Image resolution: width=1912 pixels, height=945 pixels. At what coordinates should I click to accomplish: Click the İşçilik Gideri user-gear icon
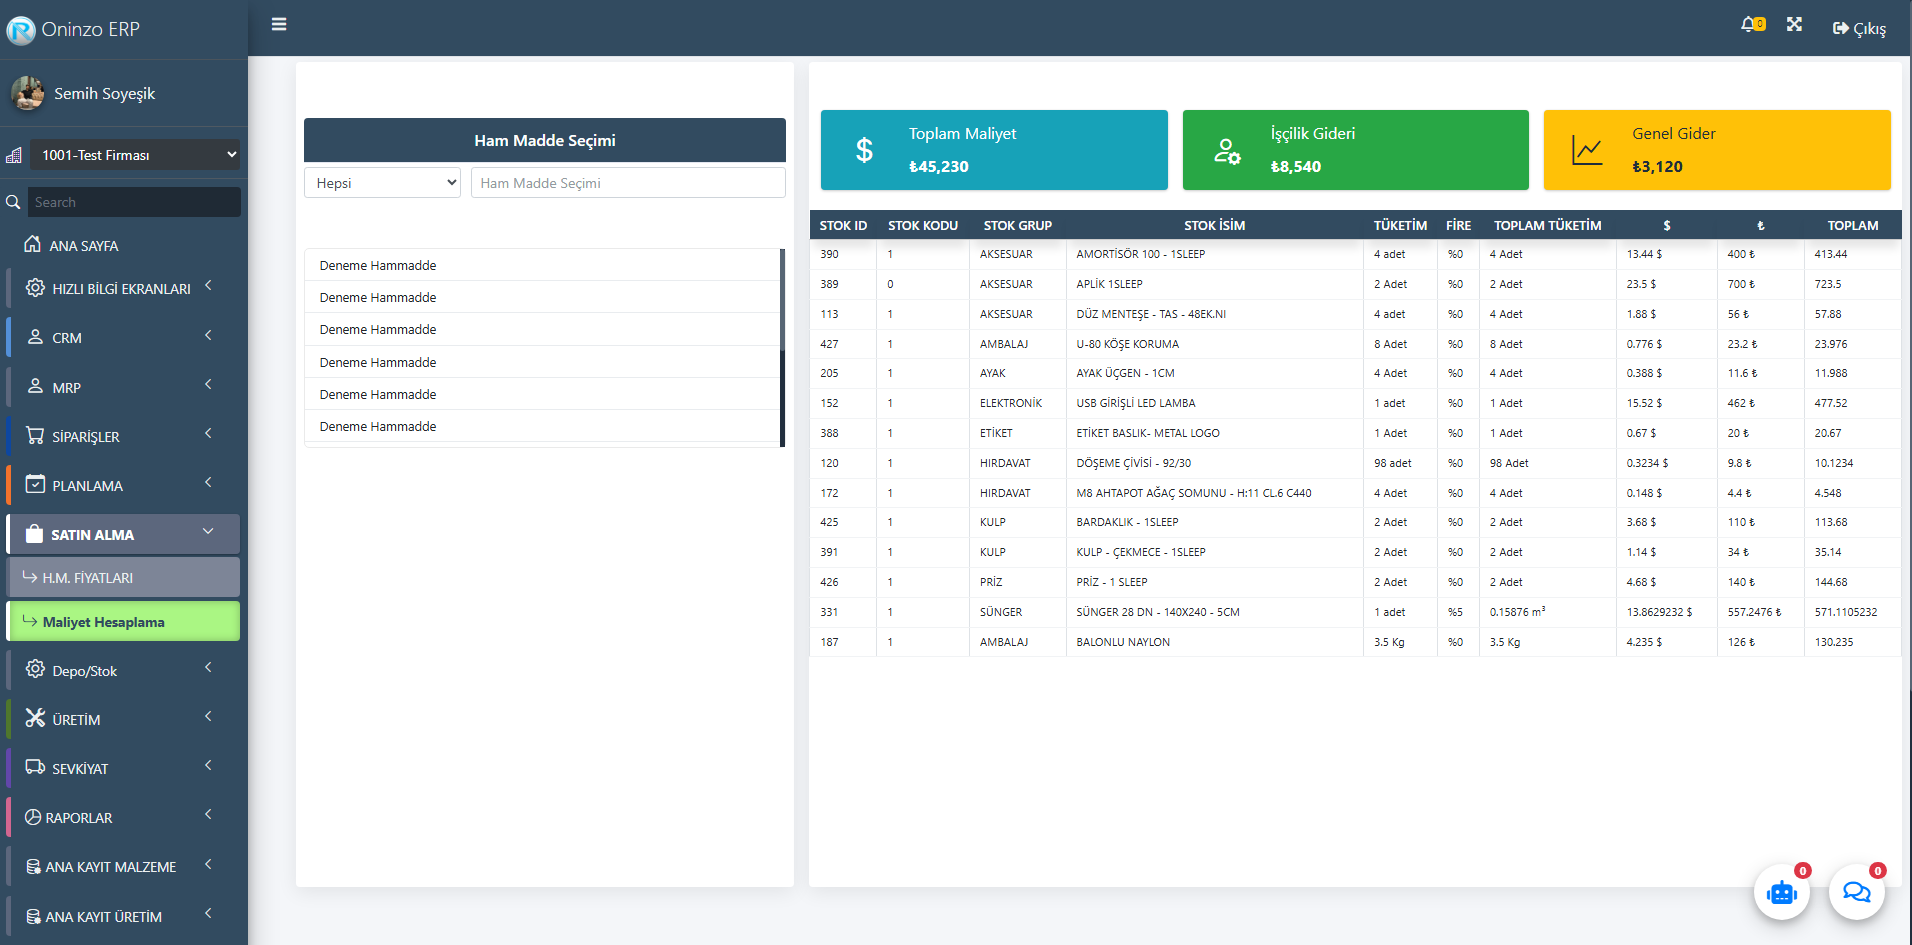1227,151
